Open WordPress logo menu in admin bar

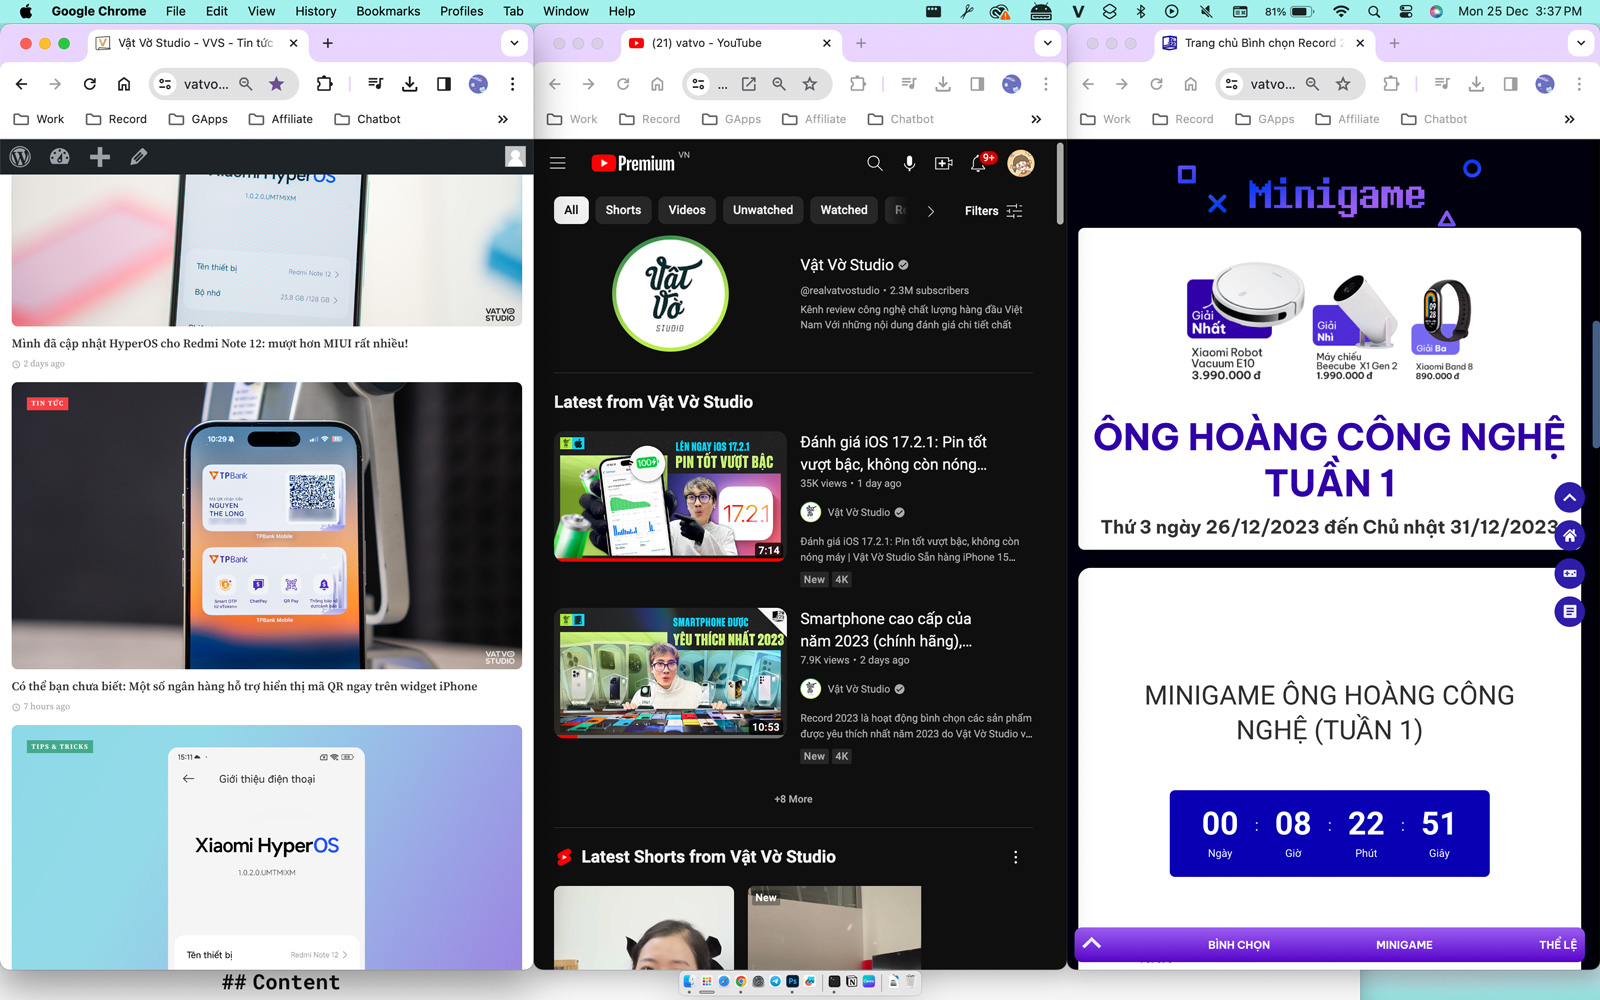point(21,157)
